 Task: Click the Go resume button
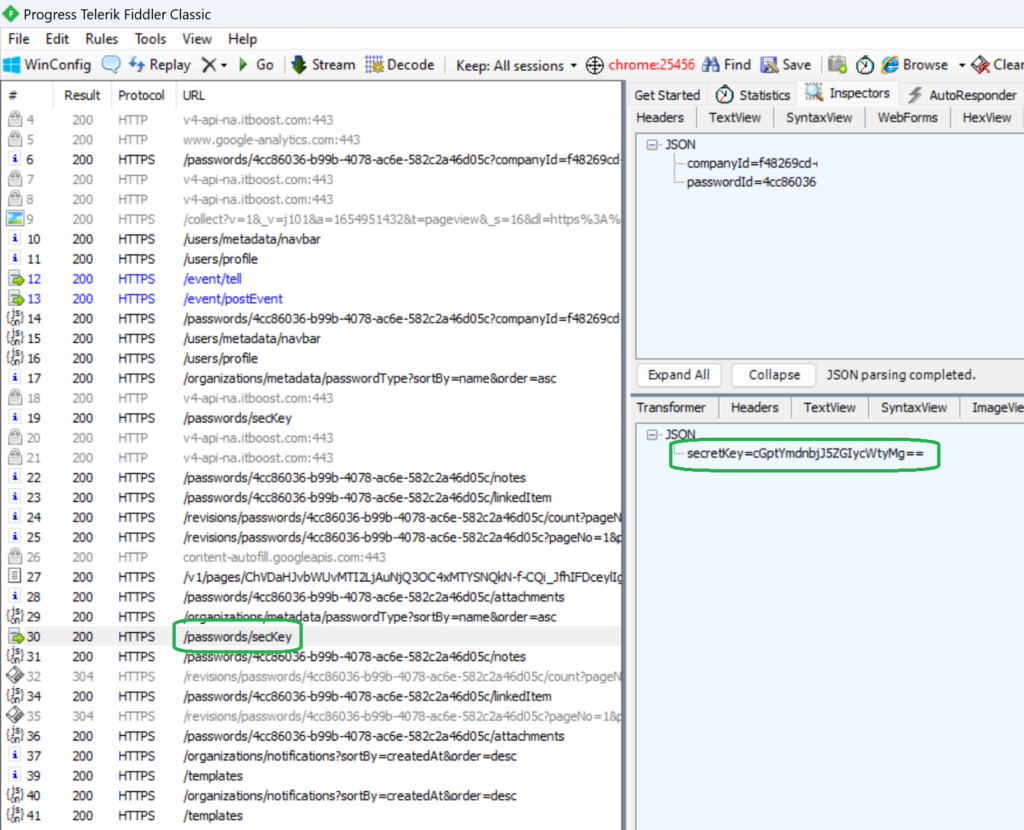click(x=256, y=65)
